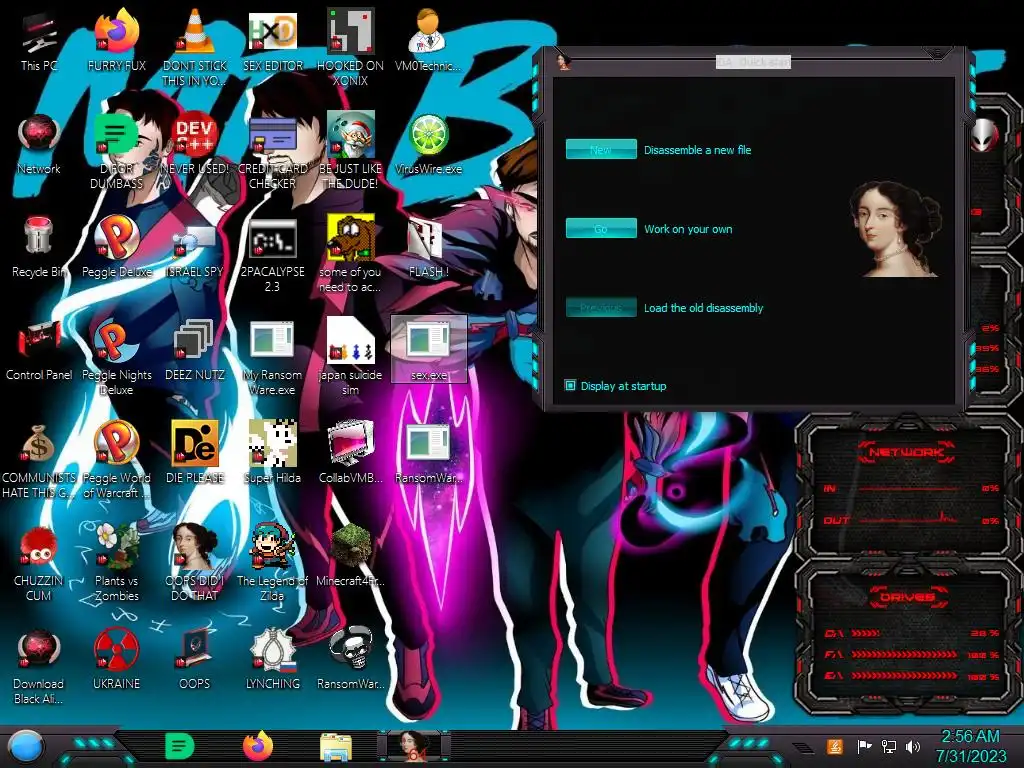
Task: Select the some of you need to ac... dog icon
Action: coord(350,238)
